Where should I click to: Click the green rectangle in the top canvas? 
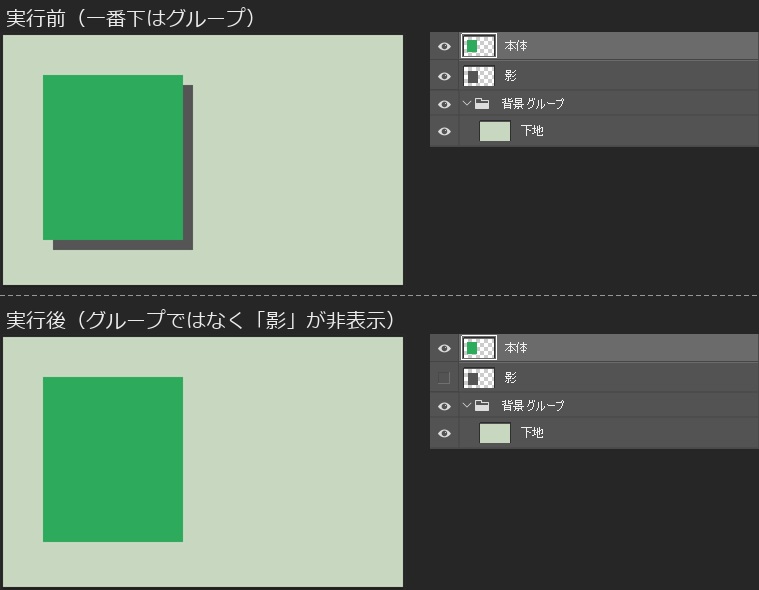[x=113, y=157]
